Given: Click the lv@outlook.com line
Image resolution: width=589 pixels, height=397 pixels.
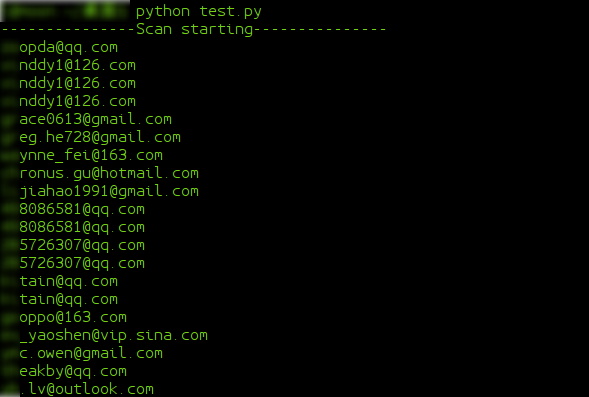Looking at the screenshot, I should (x=86, y=389).
